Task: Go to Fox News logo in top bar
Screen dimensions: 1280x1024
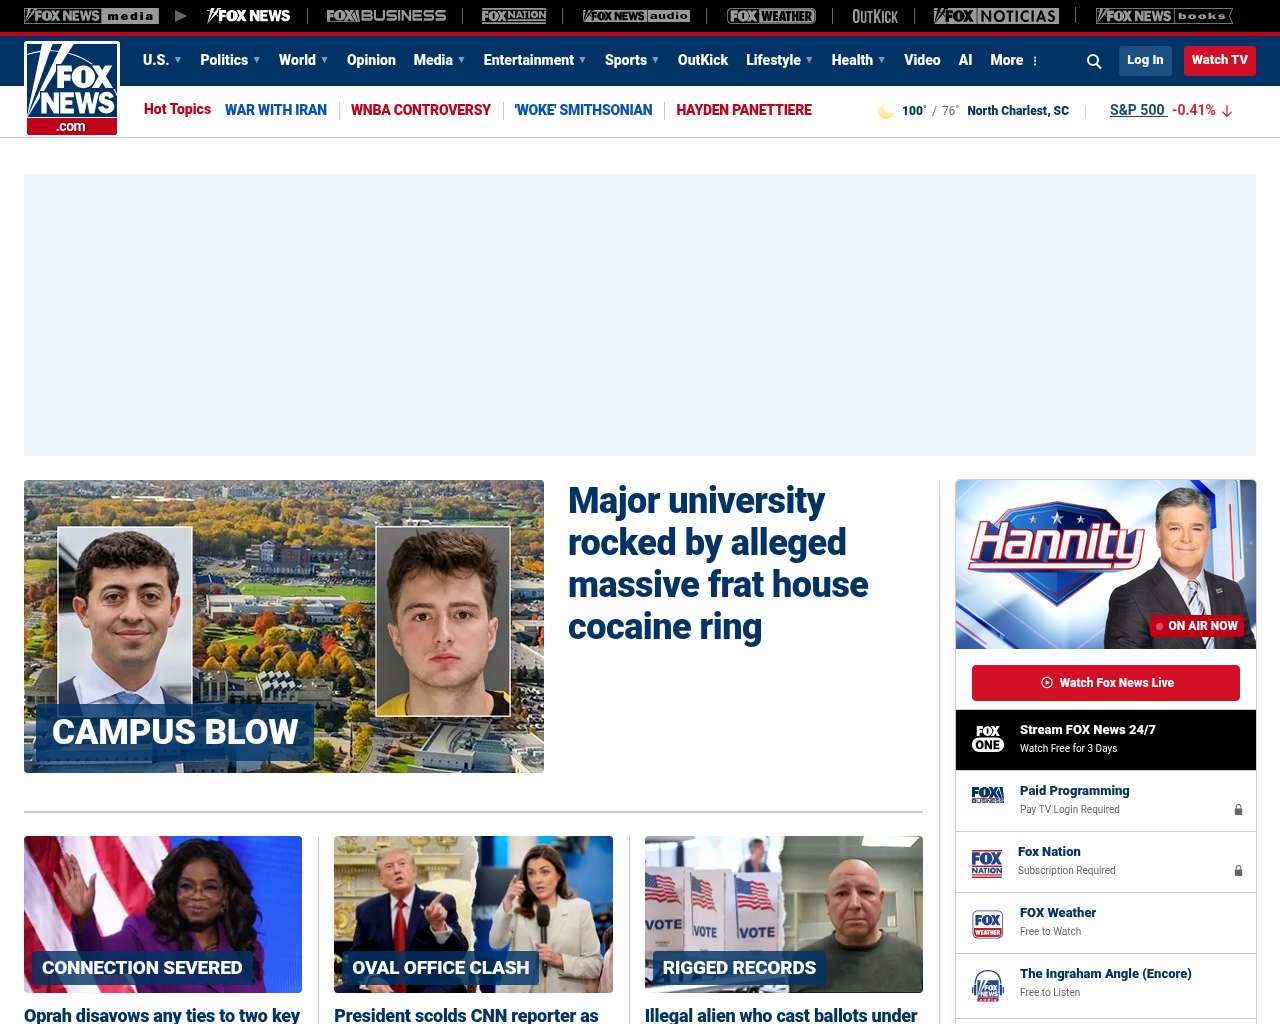Action: coord(248,16)
